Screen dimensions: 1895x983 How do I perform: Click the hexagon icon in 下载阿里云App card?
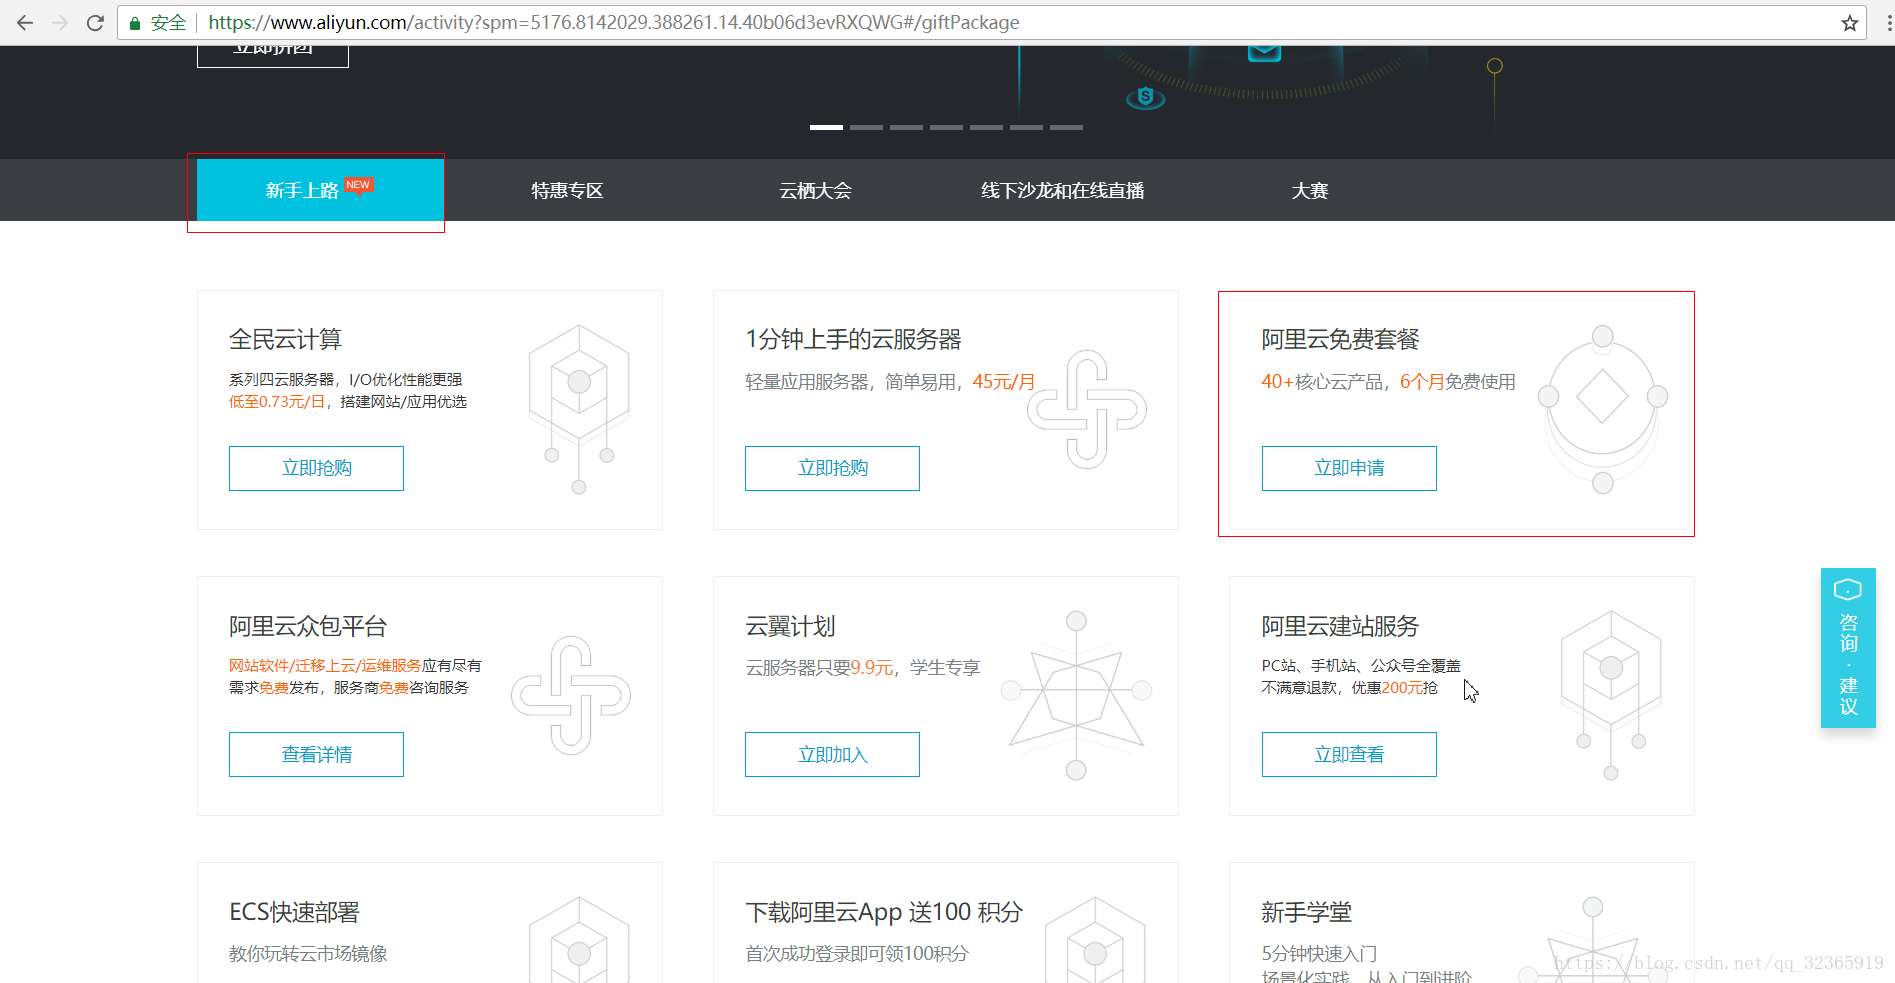[x=1095, y=940]
